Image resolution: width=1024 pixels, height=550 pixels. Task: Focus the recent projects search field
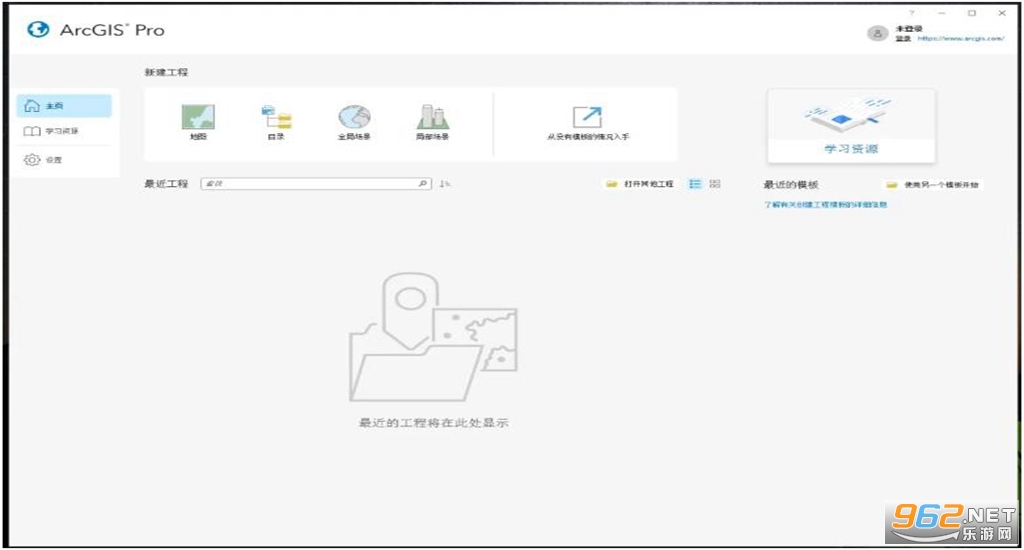coord(316,184)
